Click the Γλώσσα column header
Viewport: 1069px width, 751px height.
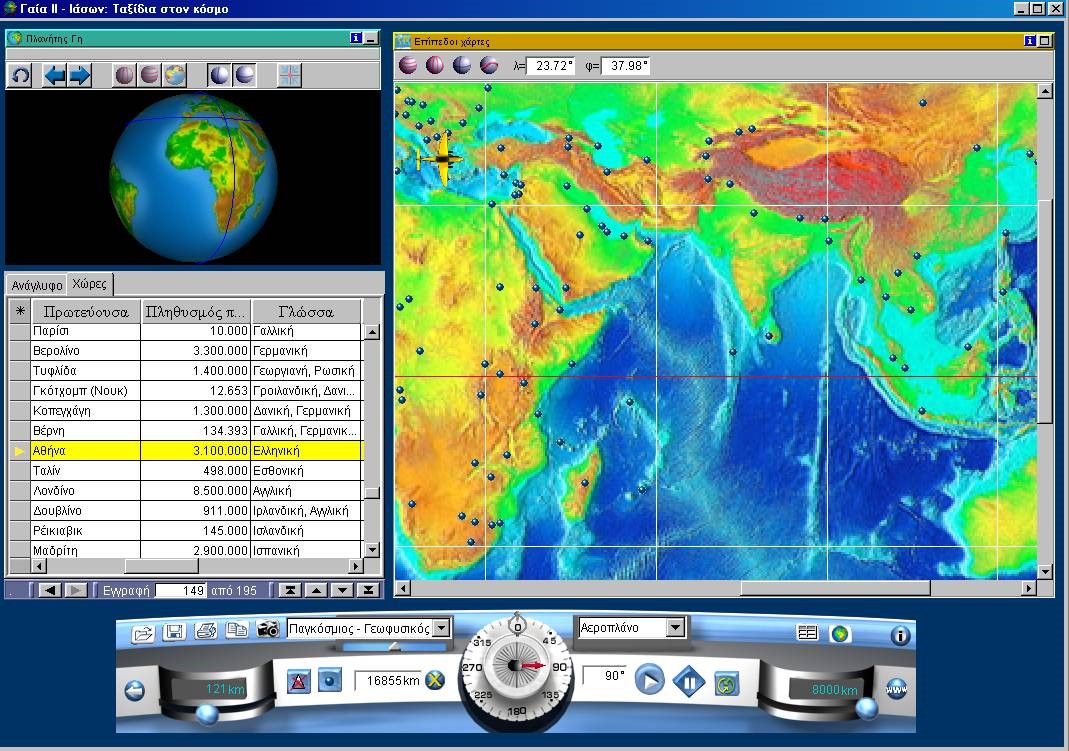click(306, 312)
